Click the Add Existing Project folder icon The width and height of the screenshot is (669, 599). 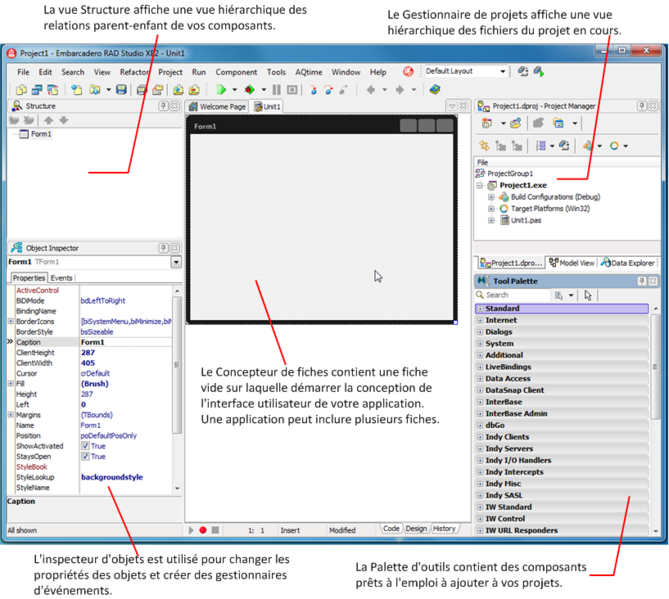(515, 123)
